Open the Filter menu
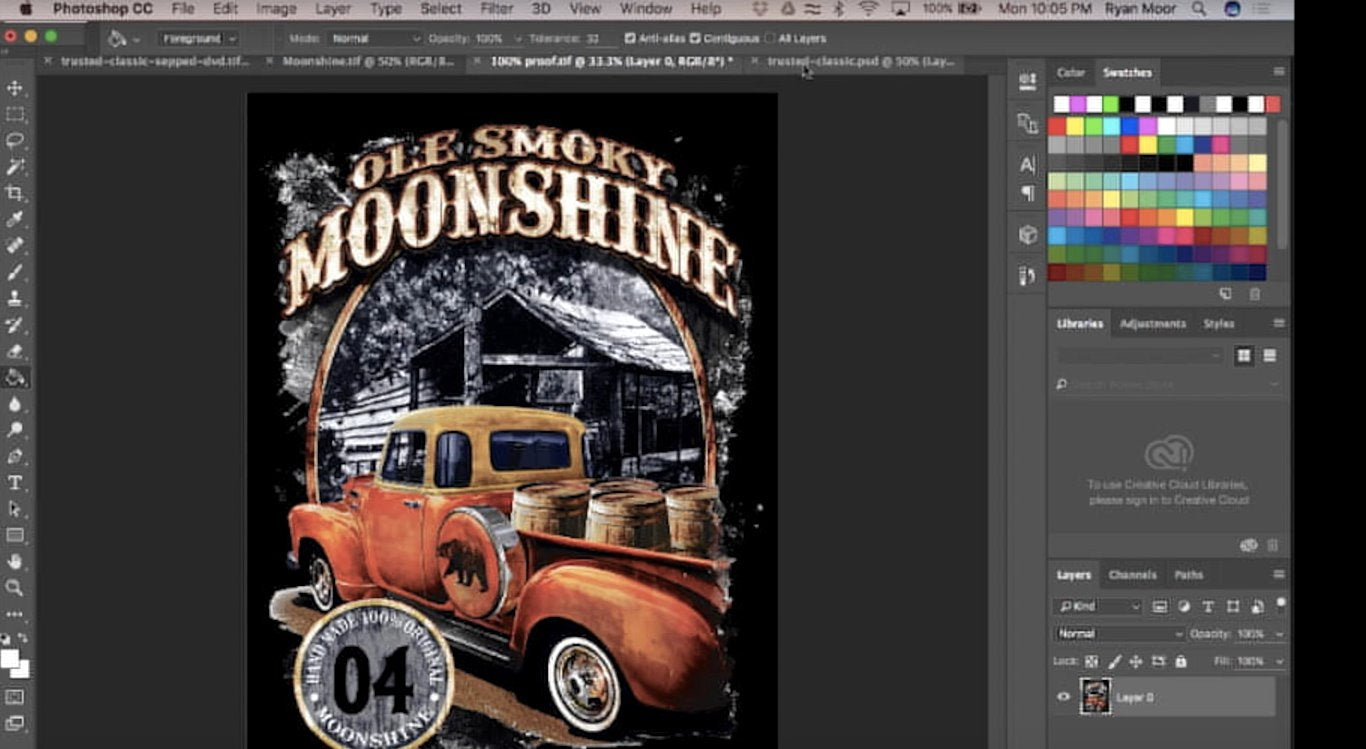 pyautogui.click(x=496, y=9)
